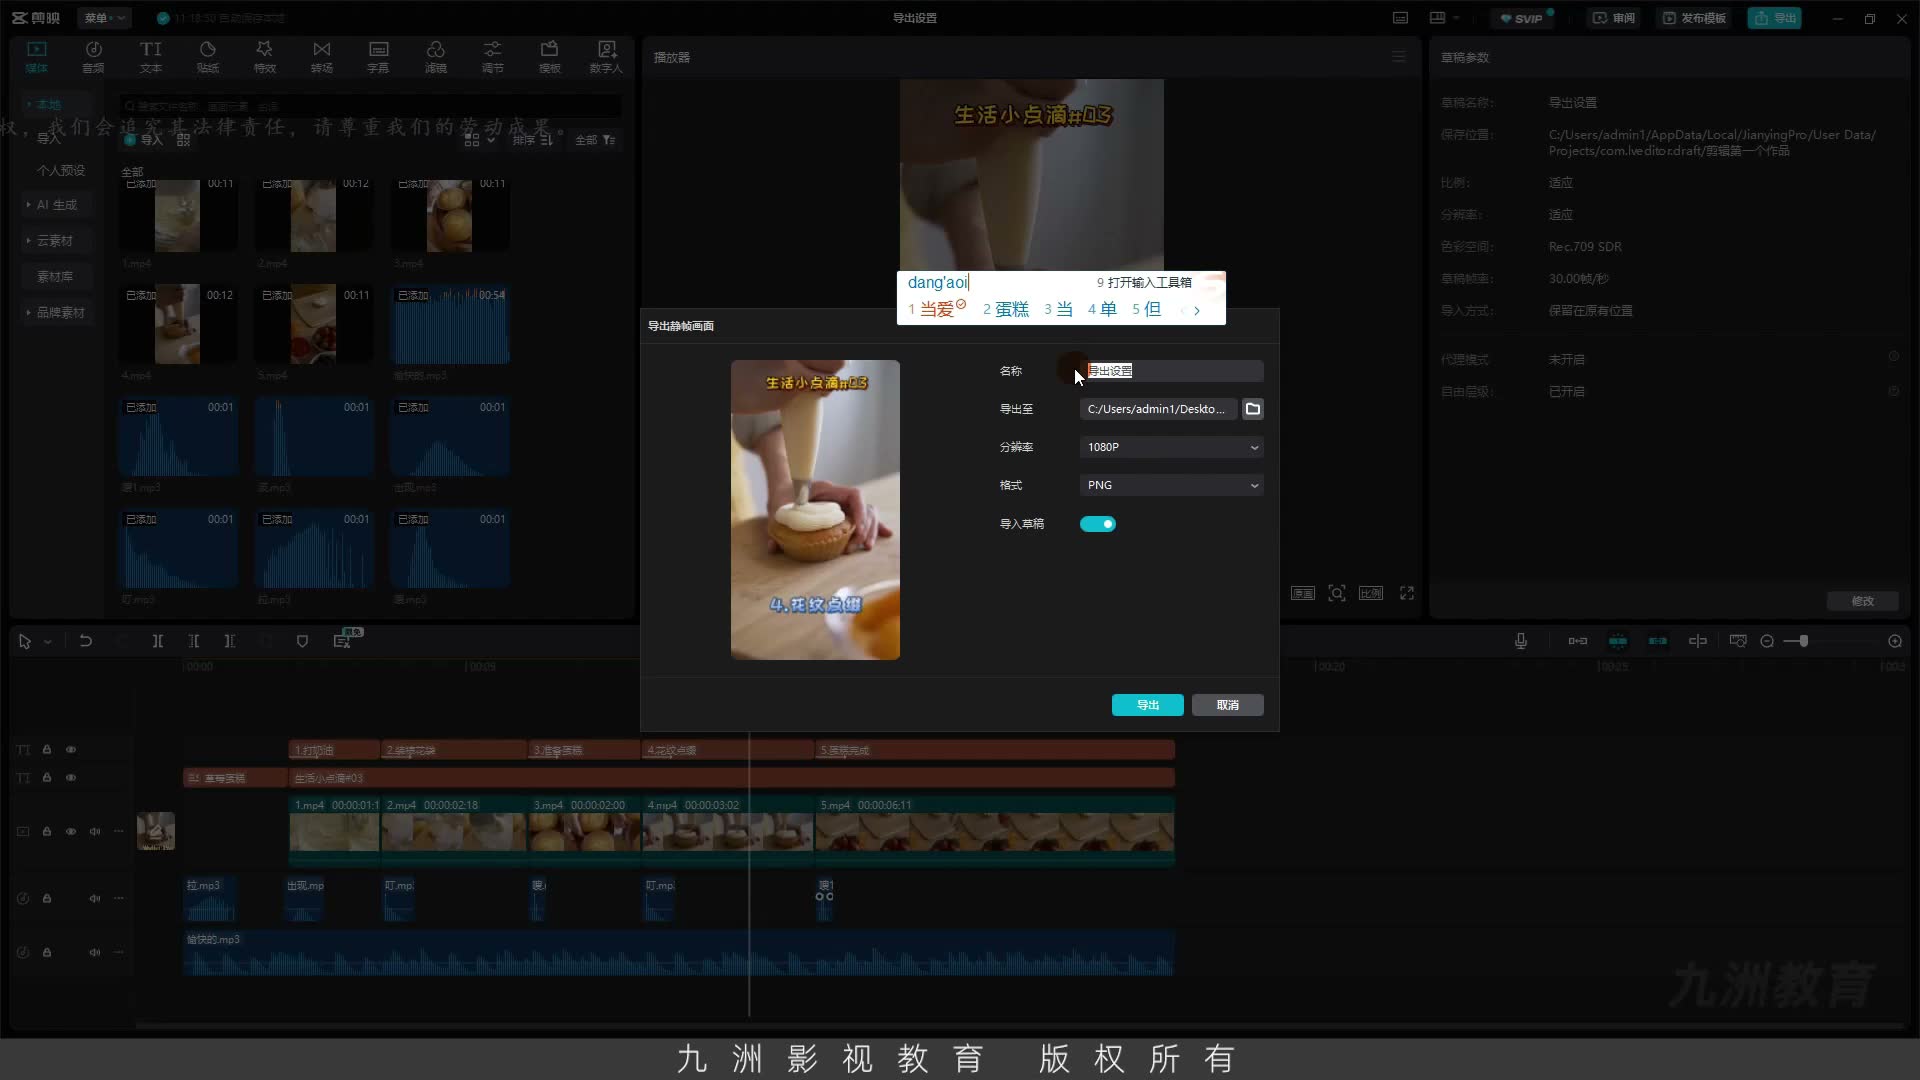Expand the 1080P resolution dropdown
This screenshot has height=1080, width=1920.
pyautogui.click(x=1171, y=447)
